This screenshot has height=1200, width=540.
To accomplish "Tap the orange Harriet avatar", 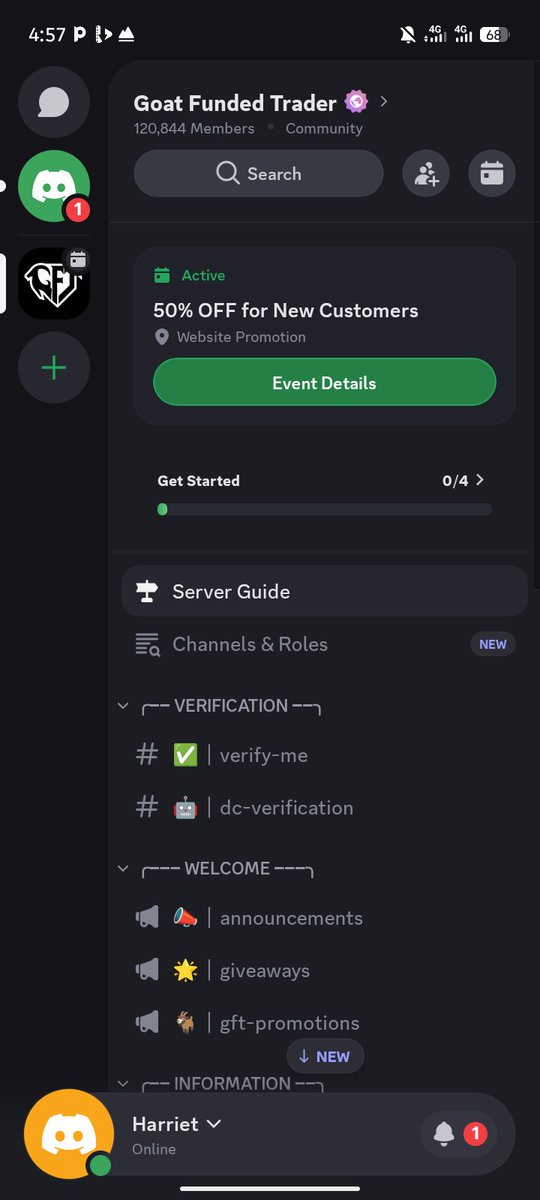I will 69,1134.
